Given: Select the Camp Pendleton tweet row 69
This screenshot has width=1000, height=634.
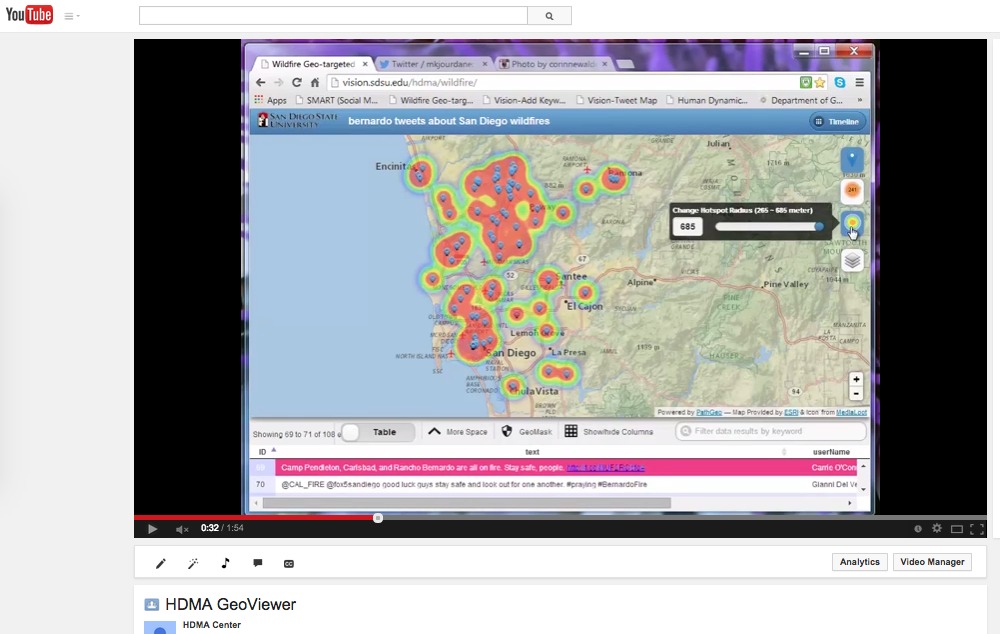Looking at the screenshot, I should click(555, 468).
